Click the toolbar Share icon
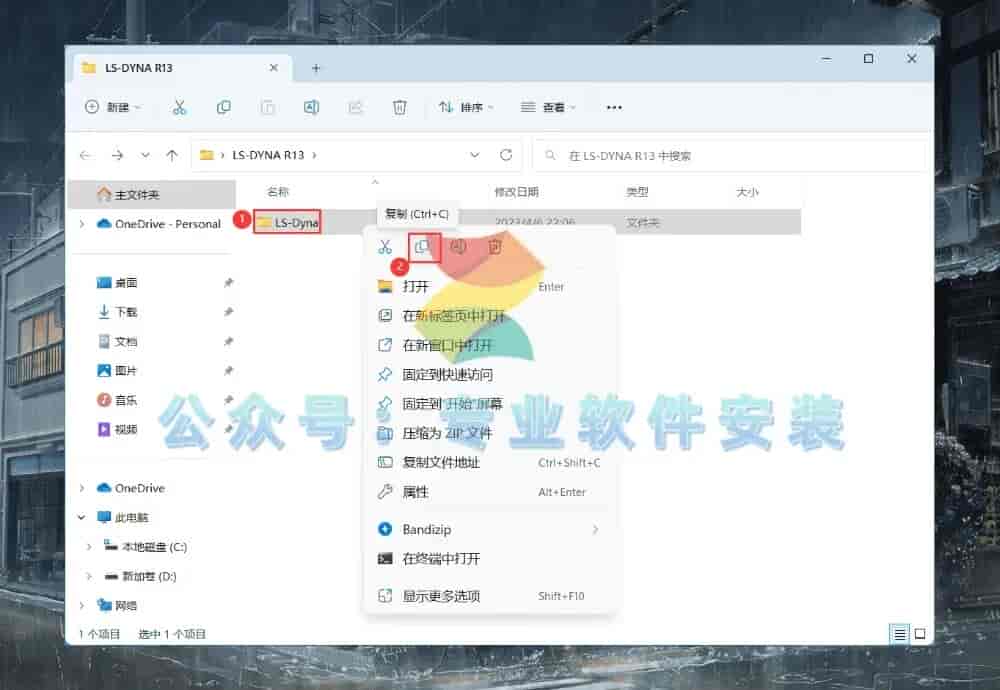This screenshot has width=1000, height=690. 355,107
